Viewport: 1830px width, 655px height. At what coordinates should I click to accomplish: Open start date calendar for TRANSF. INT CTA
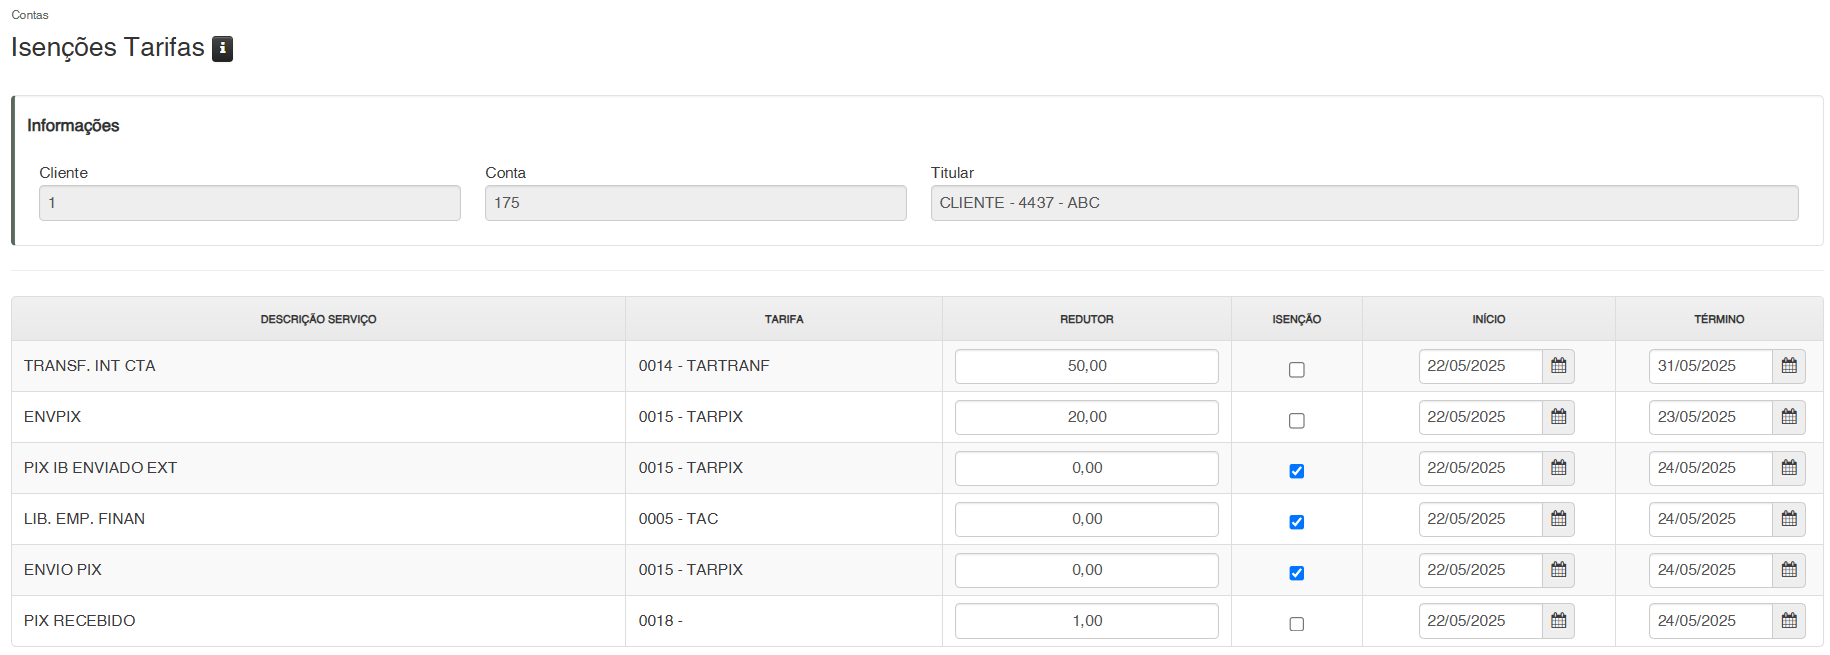(x=1558, y=366)
